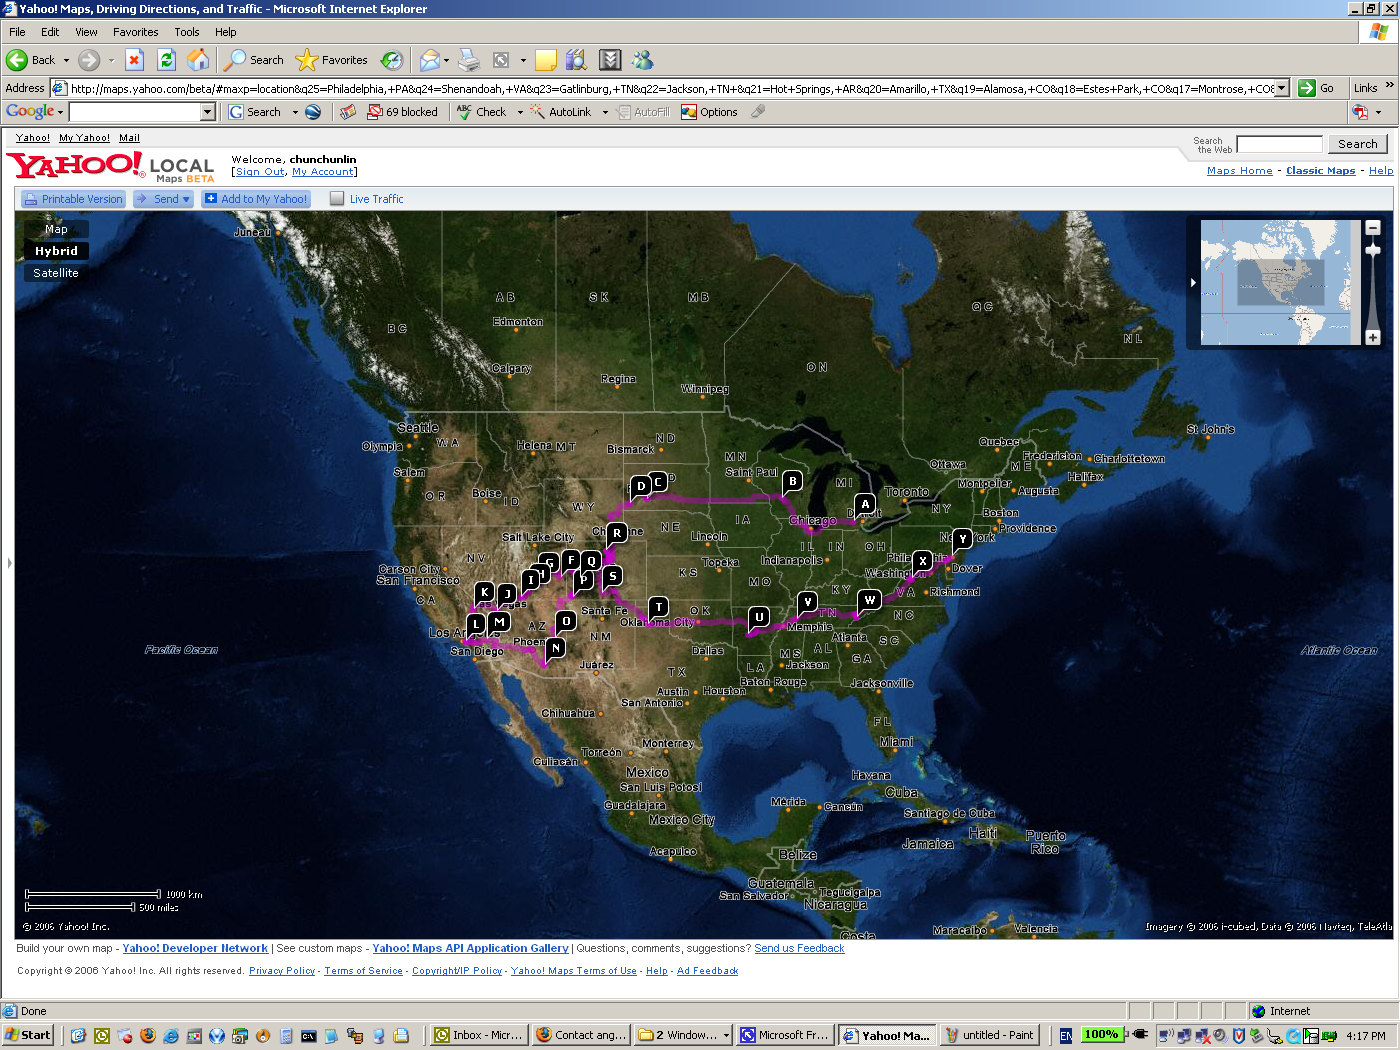
Task: Click the Printable Version button
Action: [x=73, y=199]
